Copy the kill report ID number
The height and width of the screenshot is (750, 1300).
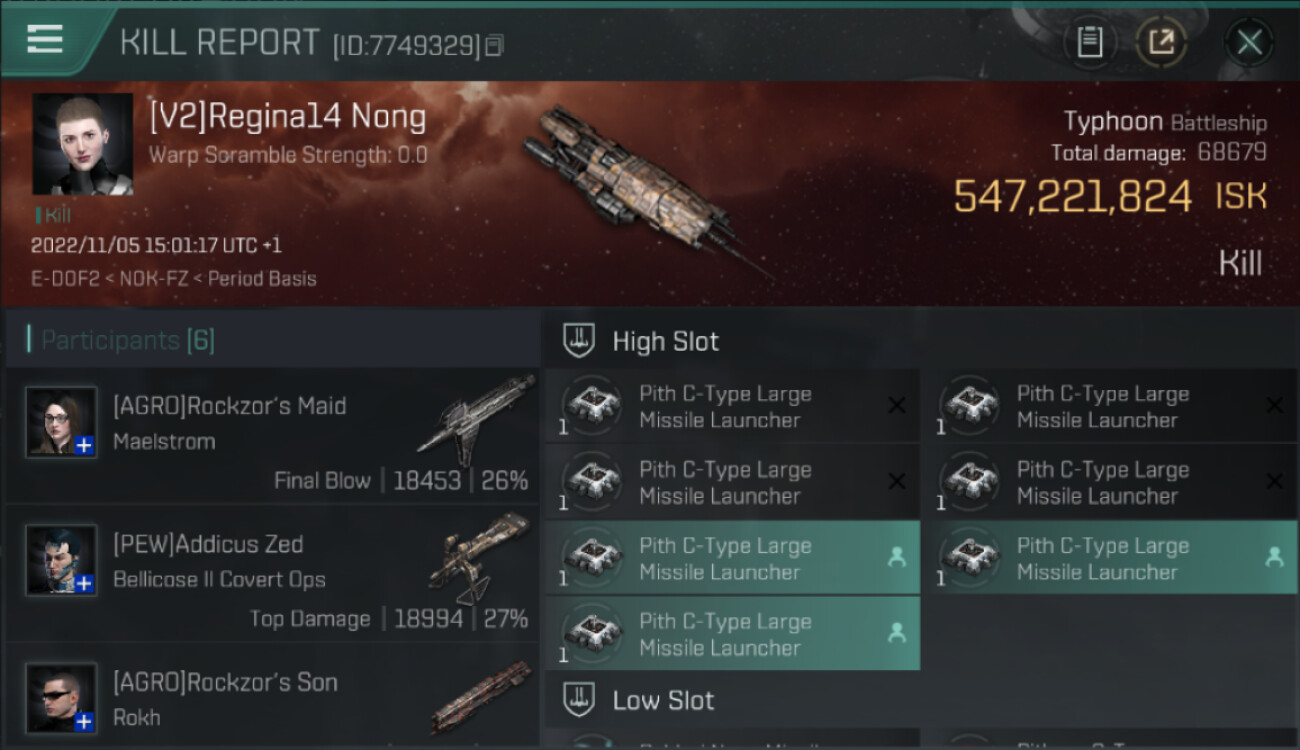495,45
